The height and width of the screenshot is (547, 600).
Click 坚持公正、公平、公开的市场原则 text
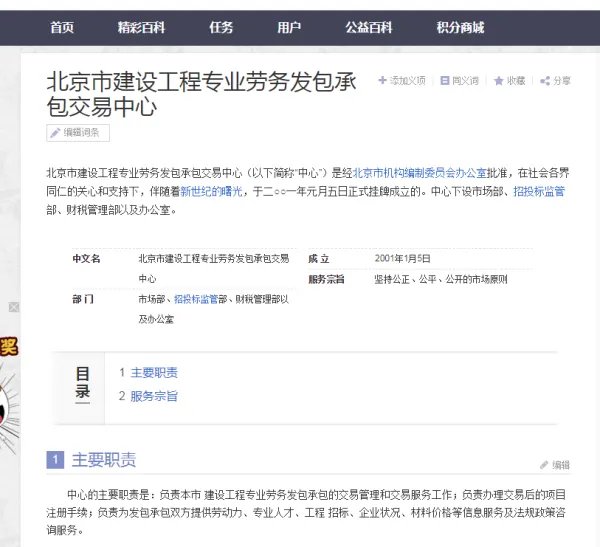point(441,279)
